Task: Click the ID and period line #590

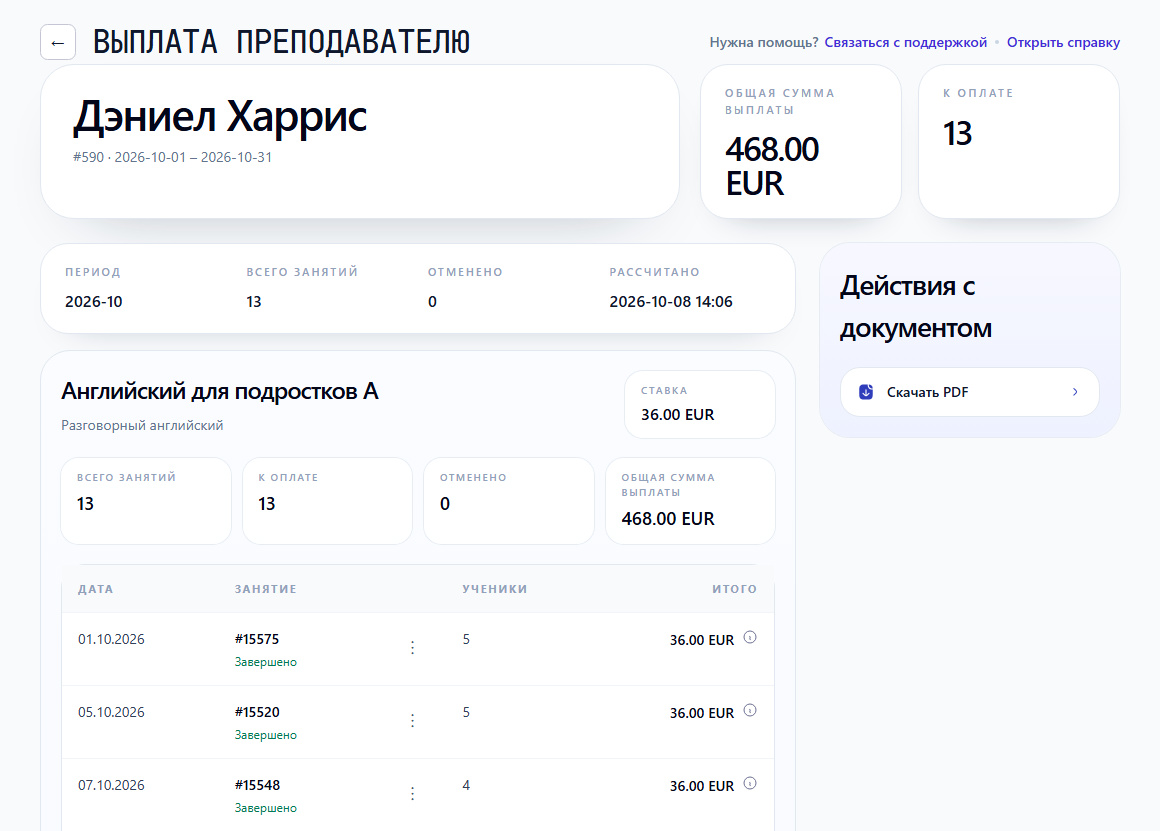Action: click(x=172, y=157)
